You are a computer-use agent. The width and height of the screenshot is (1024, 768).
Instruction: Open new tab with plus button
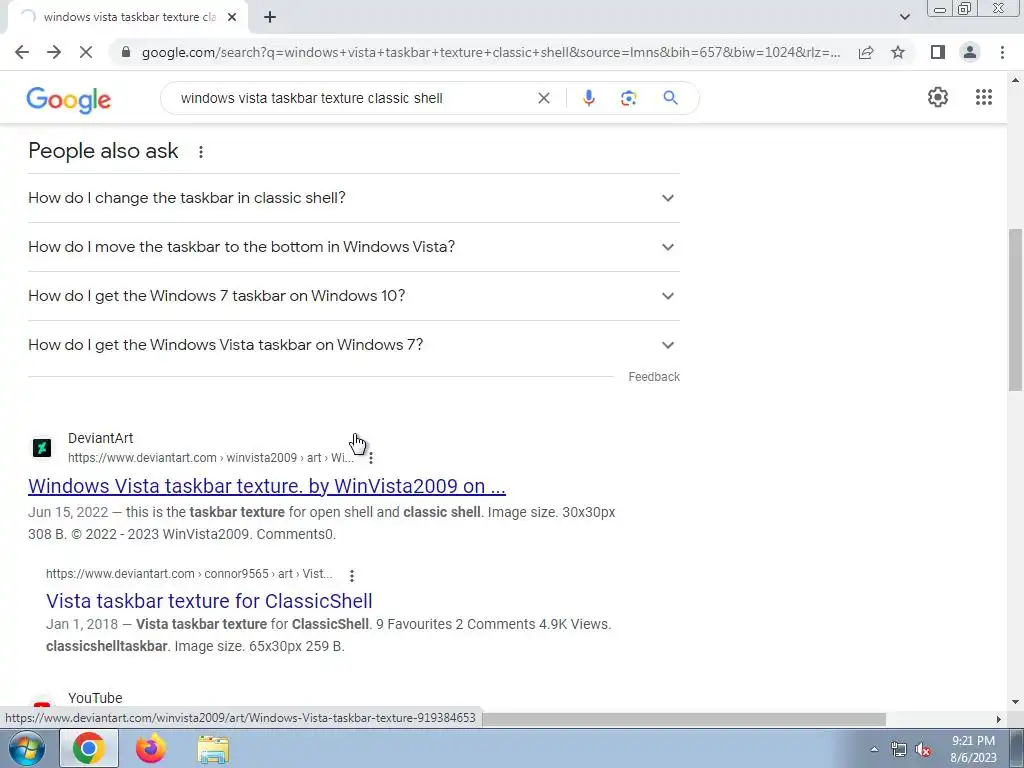coord(270,17)
